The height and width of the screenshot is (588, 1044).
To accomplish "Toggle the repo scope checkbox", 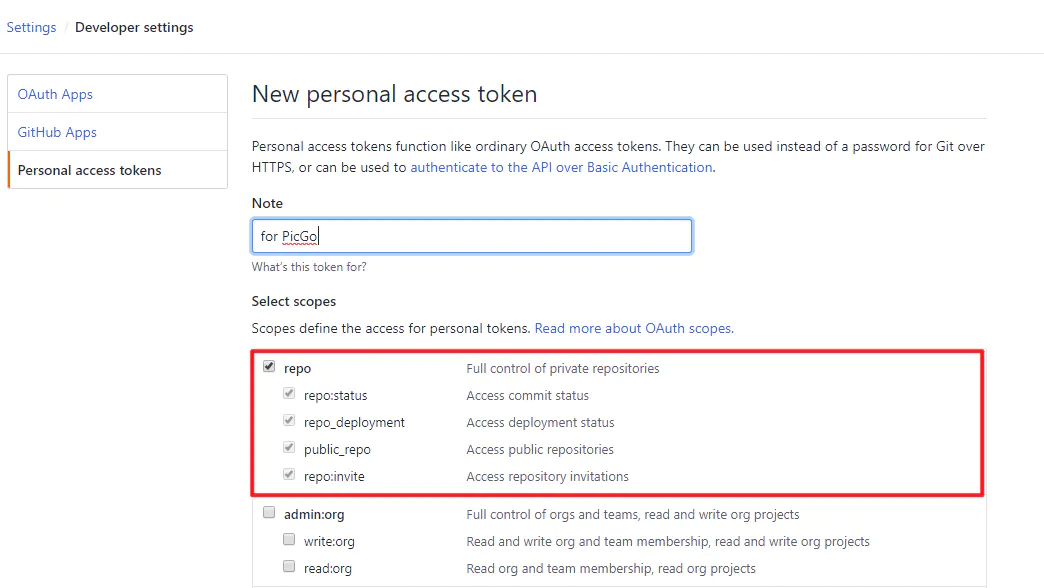I will pos(269,367).
